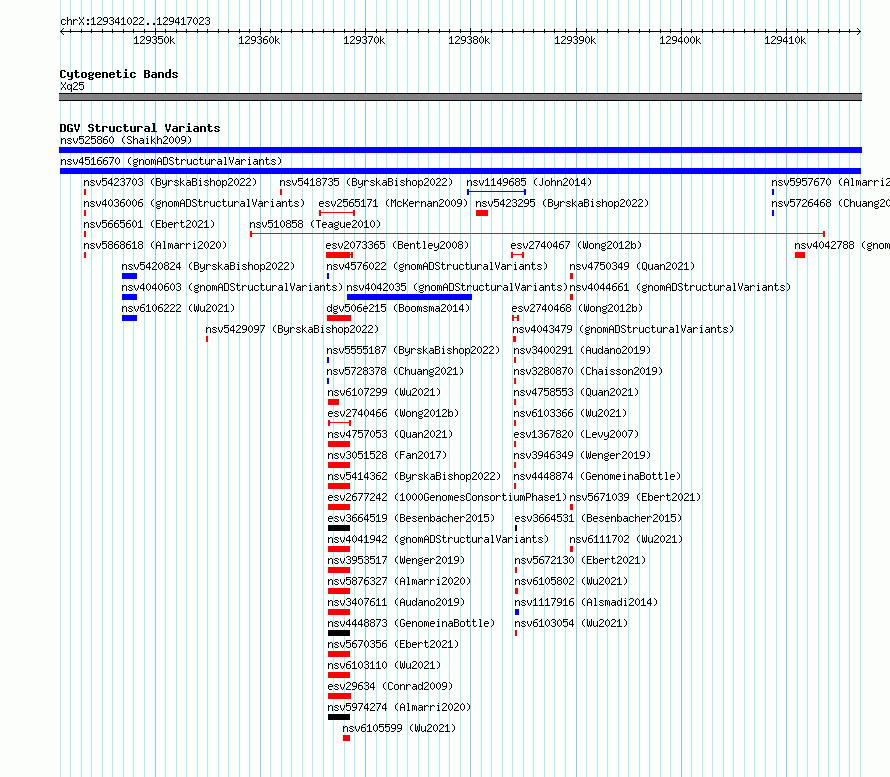Click the nsv4036006 gnomAD variant label
Image resolution: width=890 pixels, height=777 pixels.
(194, 203)
